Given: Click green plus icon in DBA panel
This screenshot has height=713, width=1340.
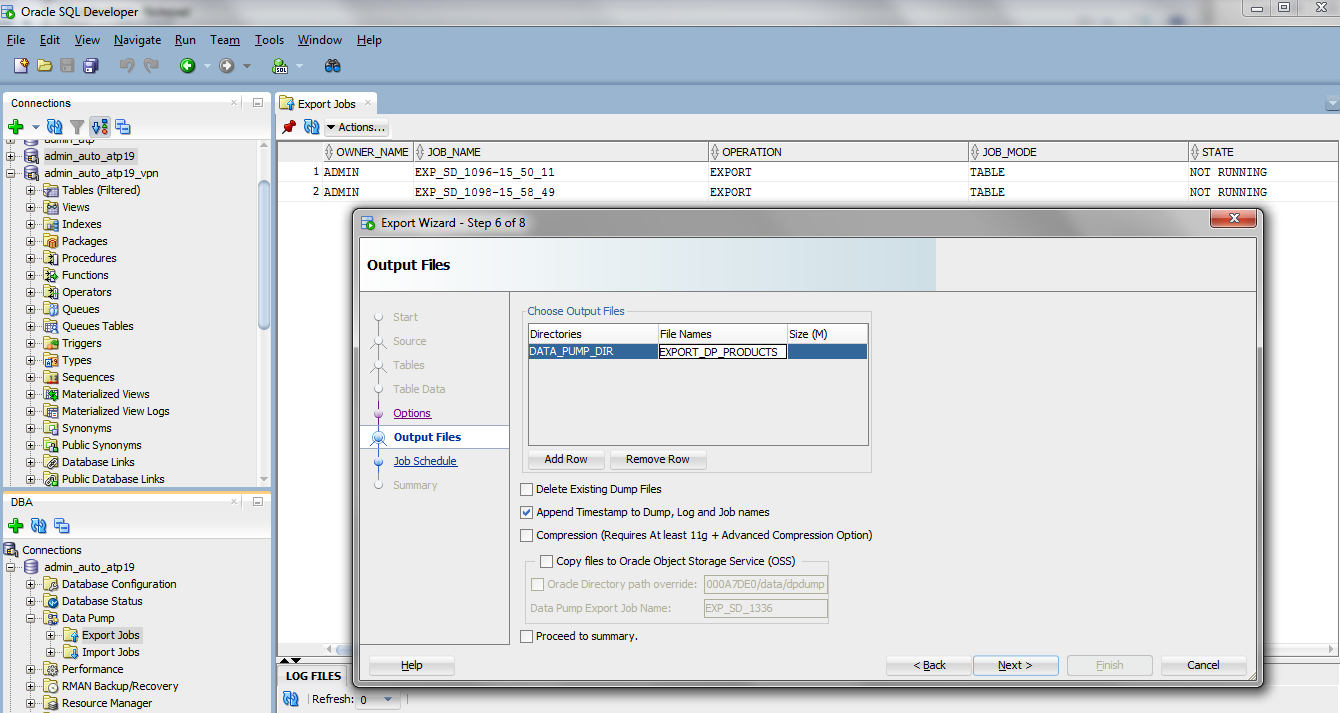Looking at the screenshot, I should click(x=16, y=526).
